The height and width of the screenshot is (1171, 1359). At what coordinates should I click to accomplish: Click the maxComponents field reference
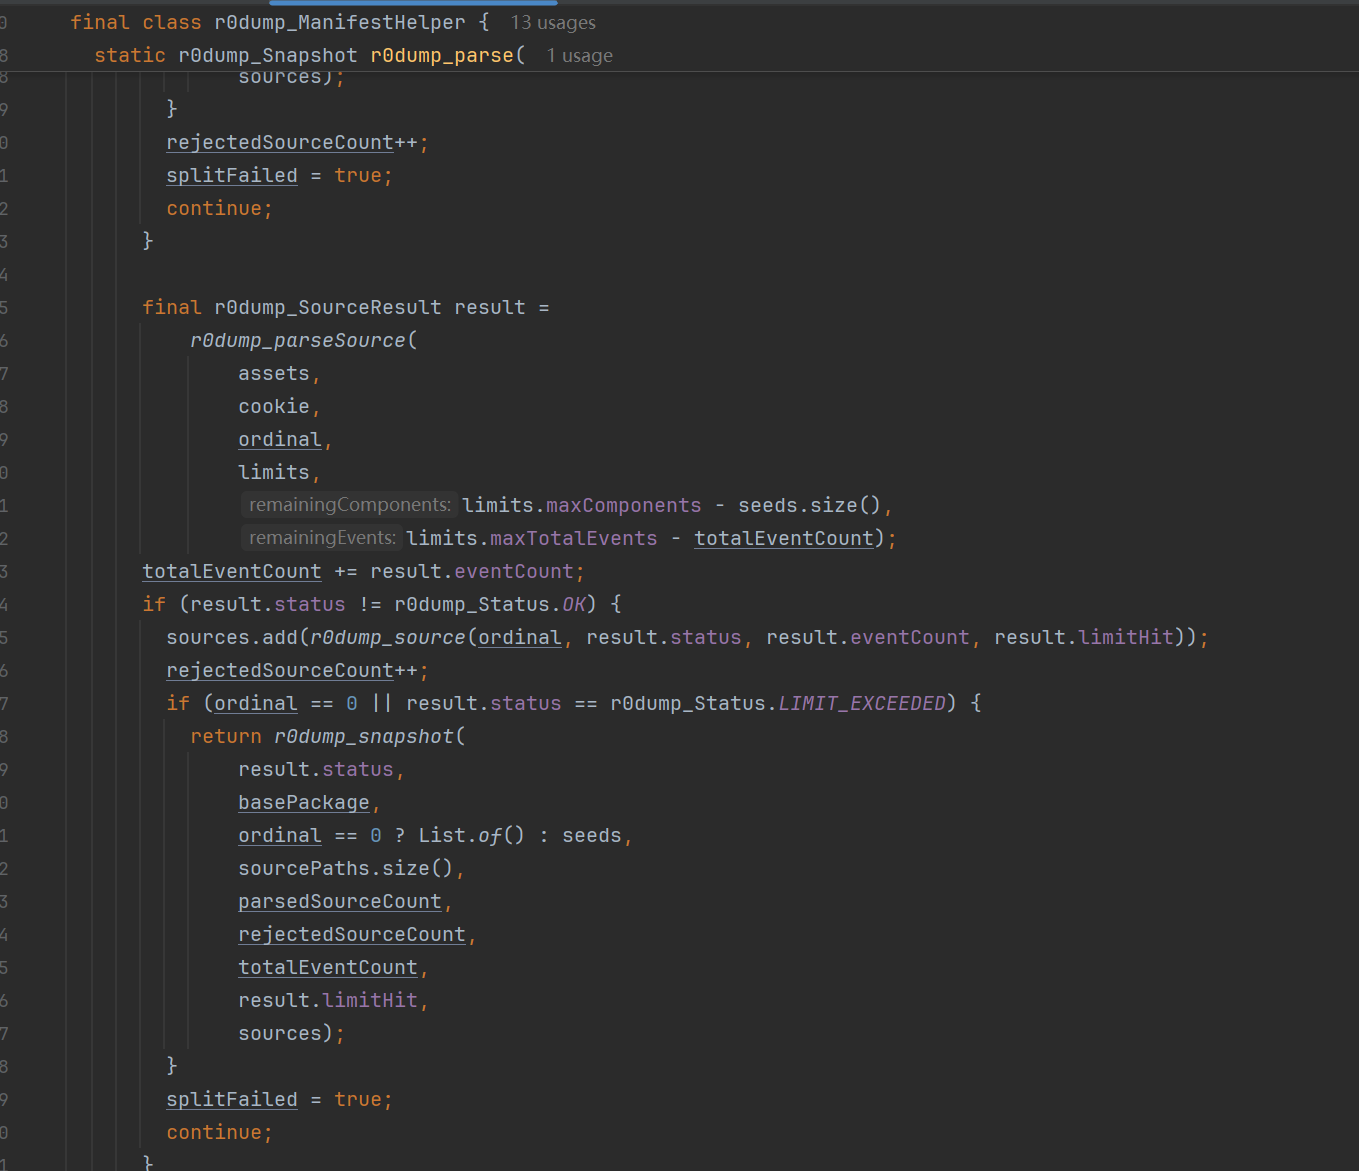point(624,505)
